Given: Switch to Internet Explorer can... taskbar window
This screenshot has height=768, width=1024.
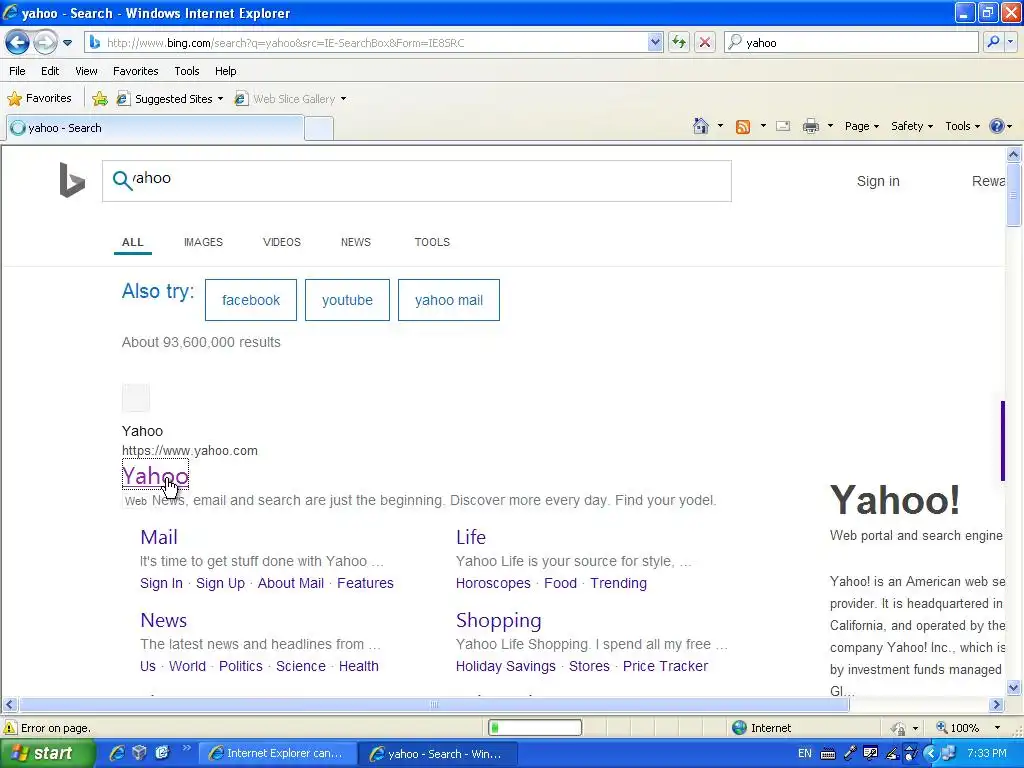Looking at the screenshot, I should (x=278, y=754).
